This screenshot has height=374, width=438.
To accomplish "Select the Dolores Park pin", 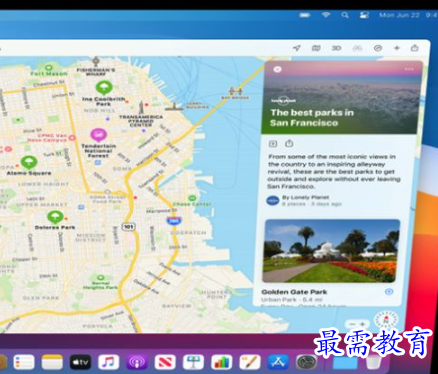I will coord(55,217).
